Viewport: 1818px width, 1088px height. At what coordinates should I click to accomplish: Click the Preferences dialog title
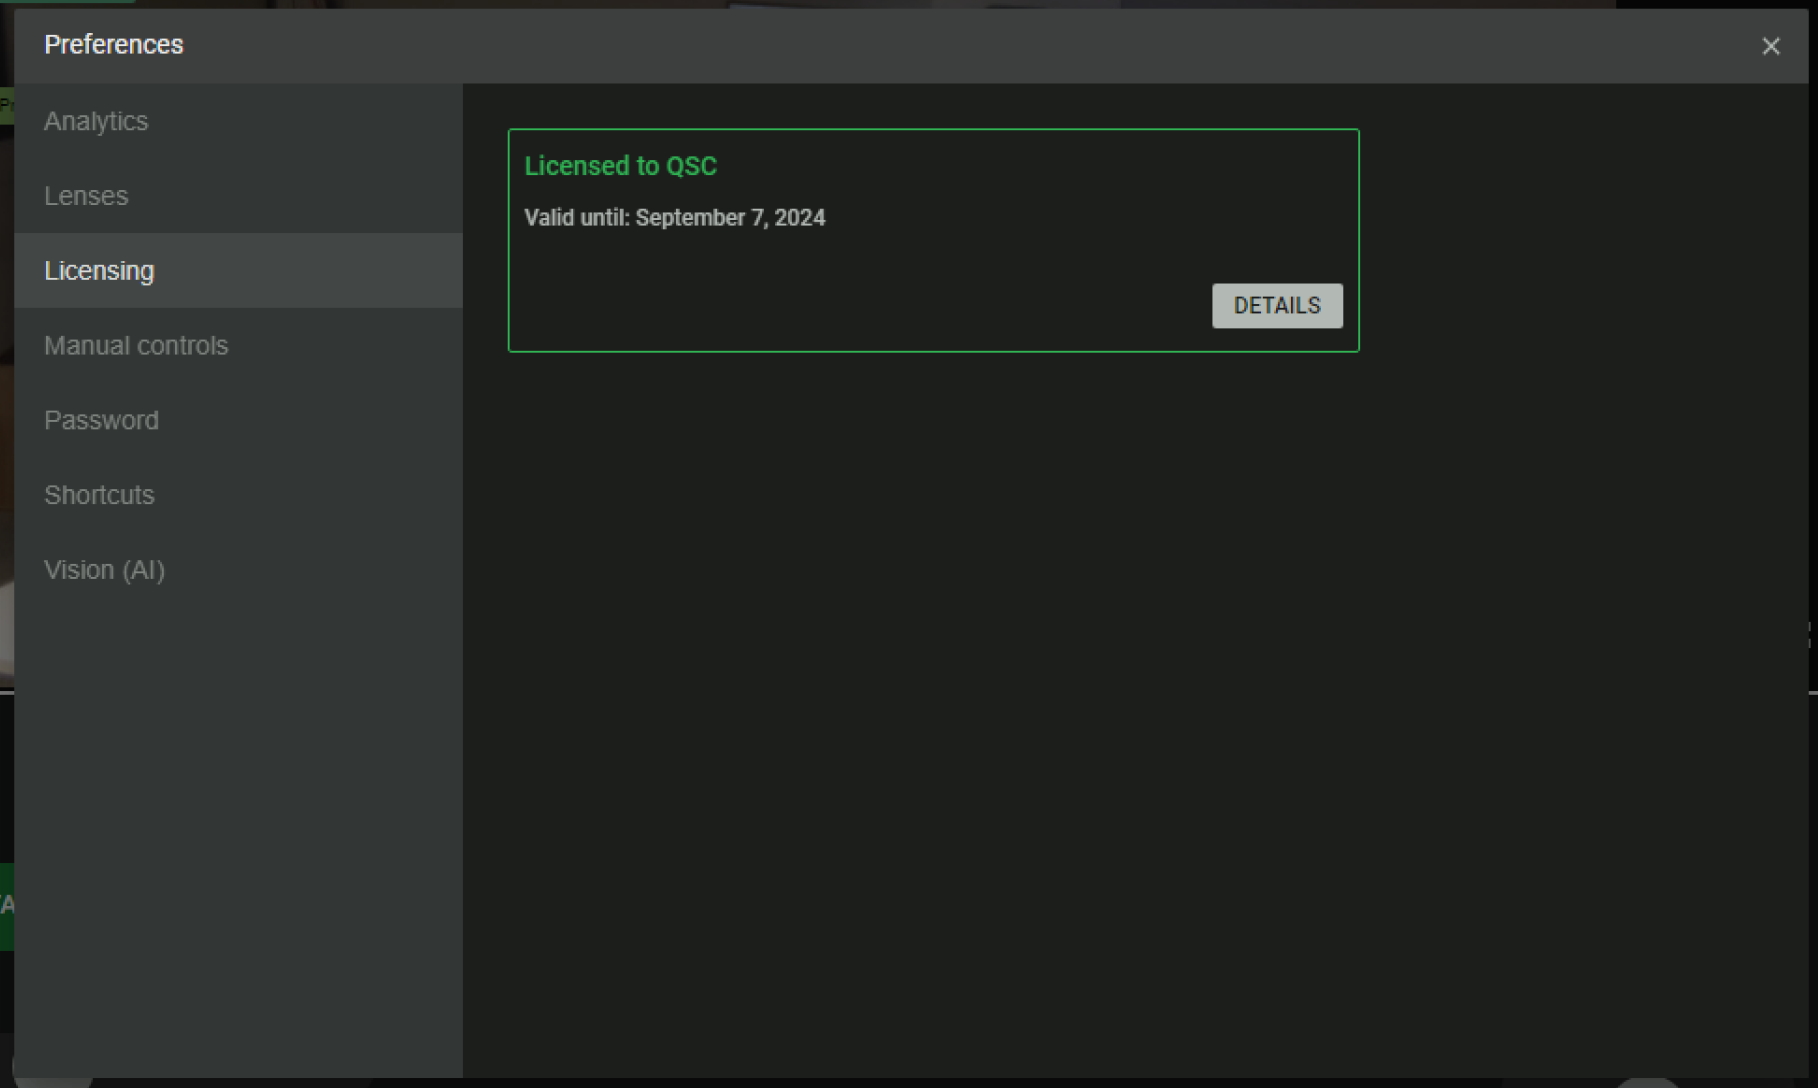click(x=114, y=45)
